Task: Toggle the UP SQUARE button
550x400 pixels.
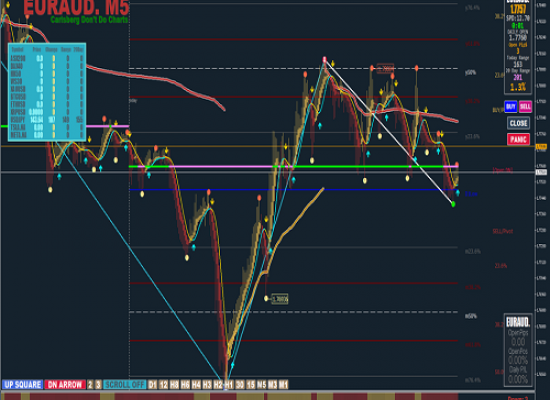Action: [x=22, y=385]
